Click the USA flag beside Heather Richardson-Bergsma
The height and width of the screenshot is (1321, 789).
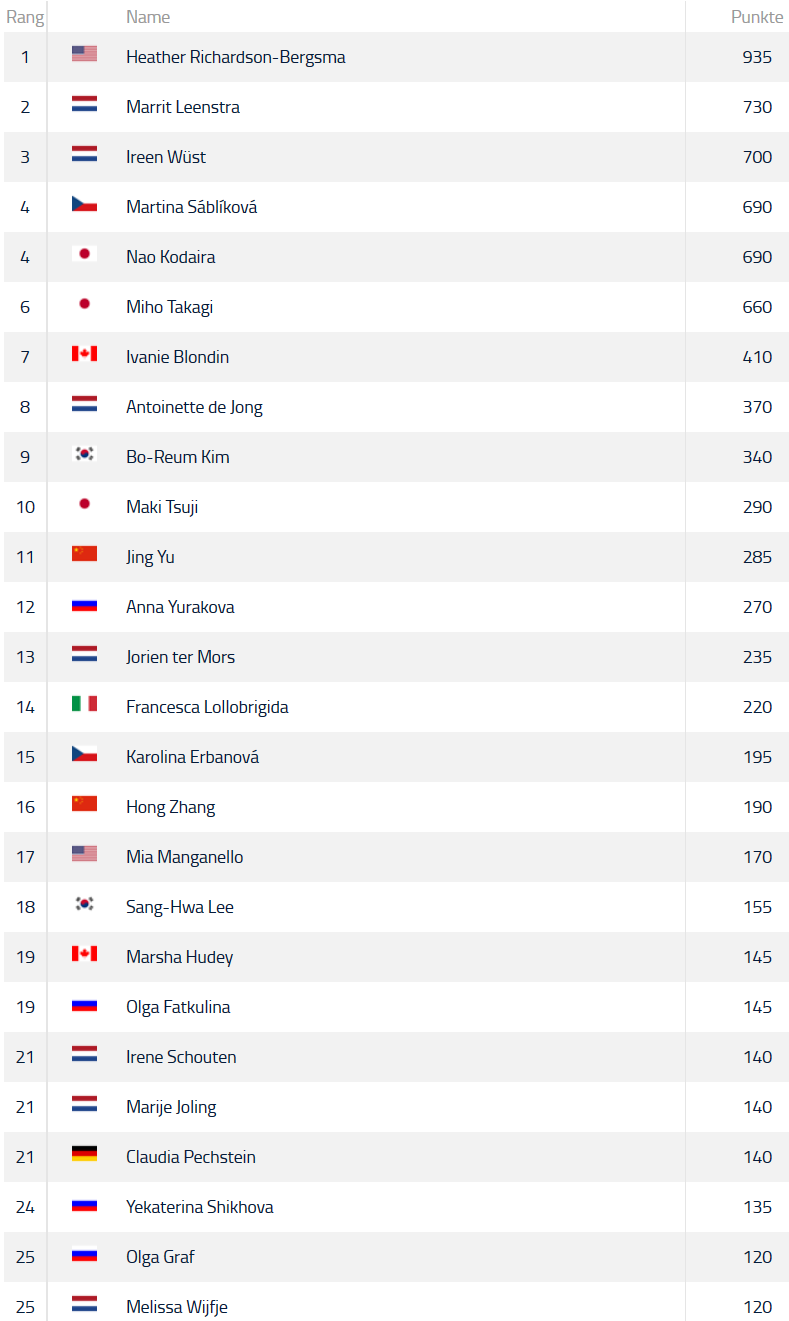84,54
